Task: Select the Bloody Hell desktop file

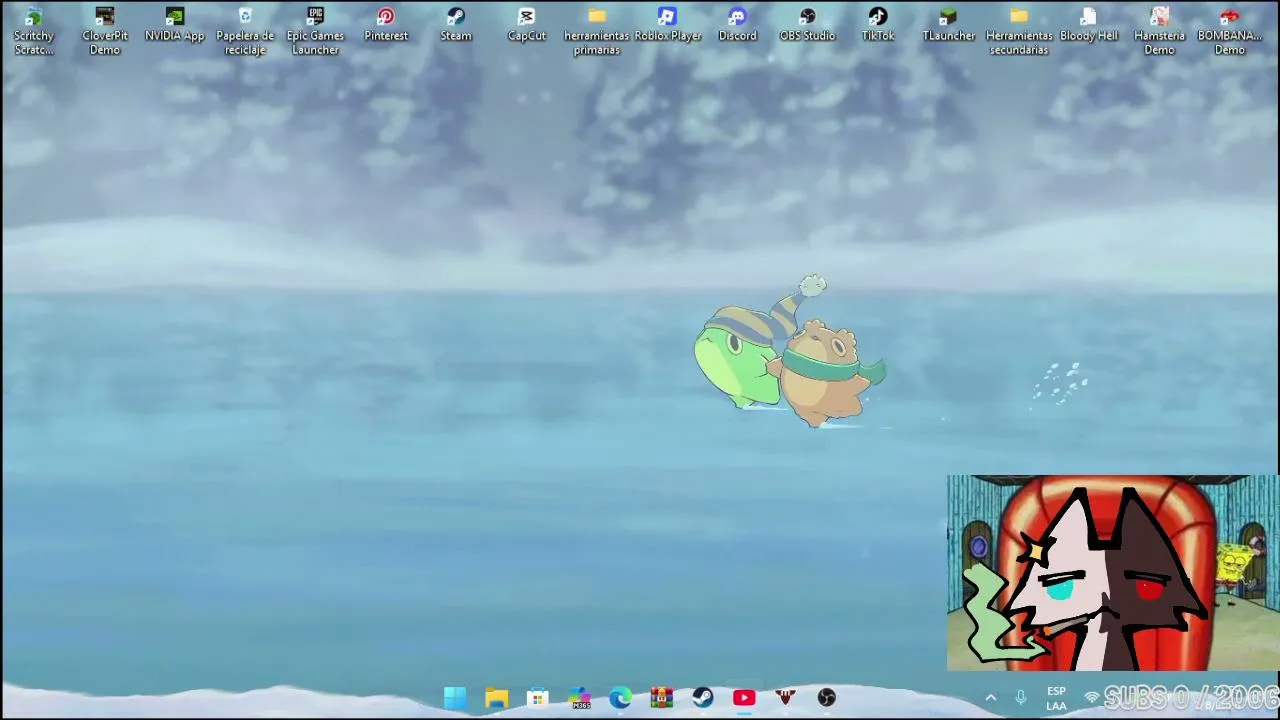Action: pyautogui.click(x=1089, y=25)
